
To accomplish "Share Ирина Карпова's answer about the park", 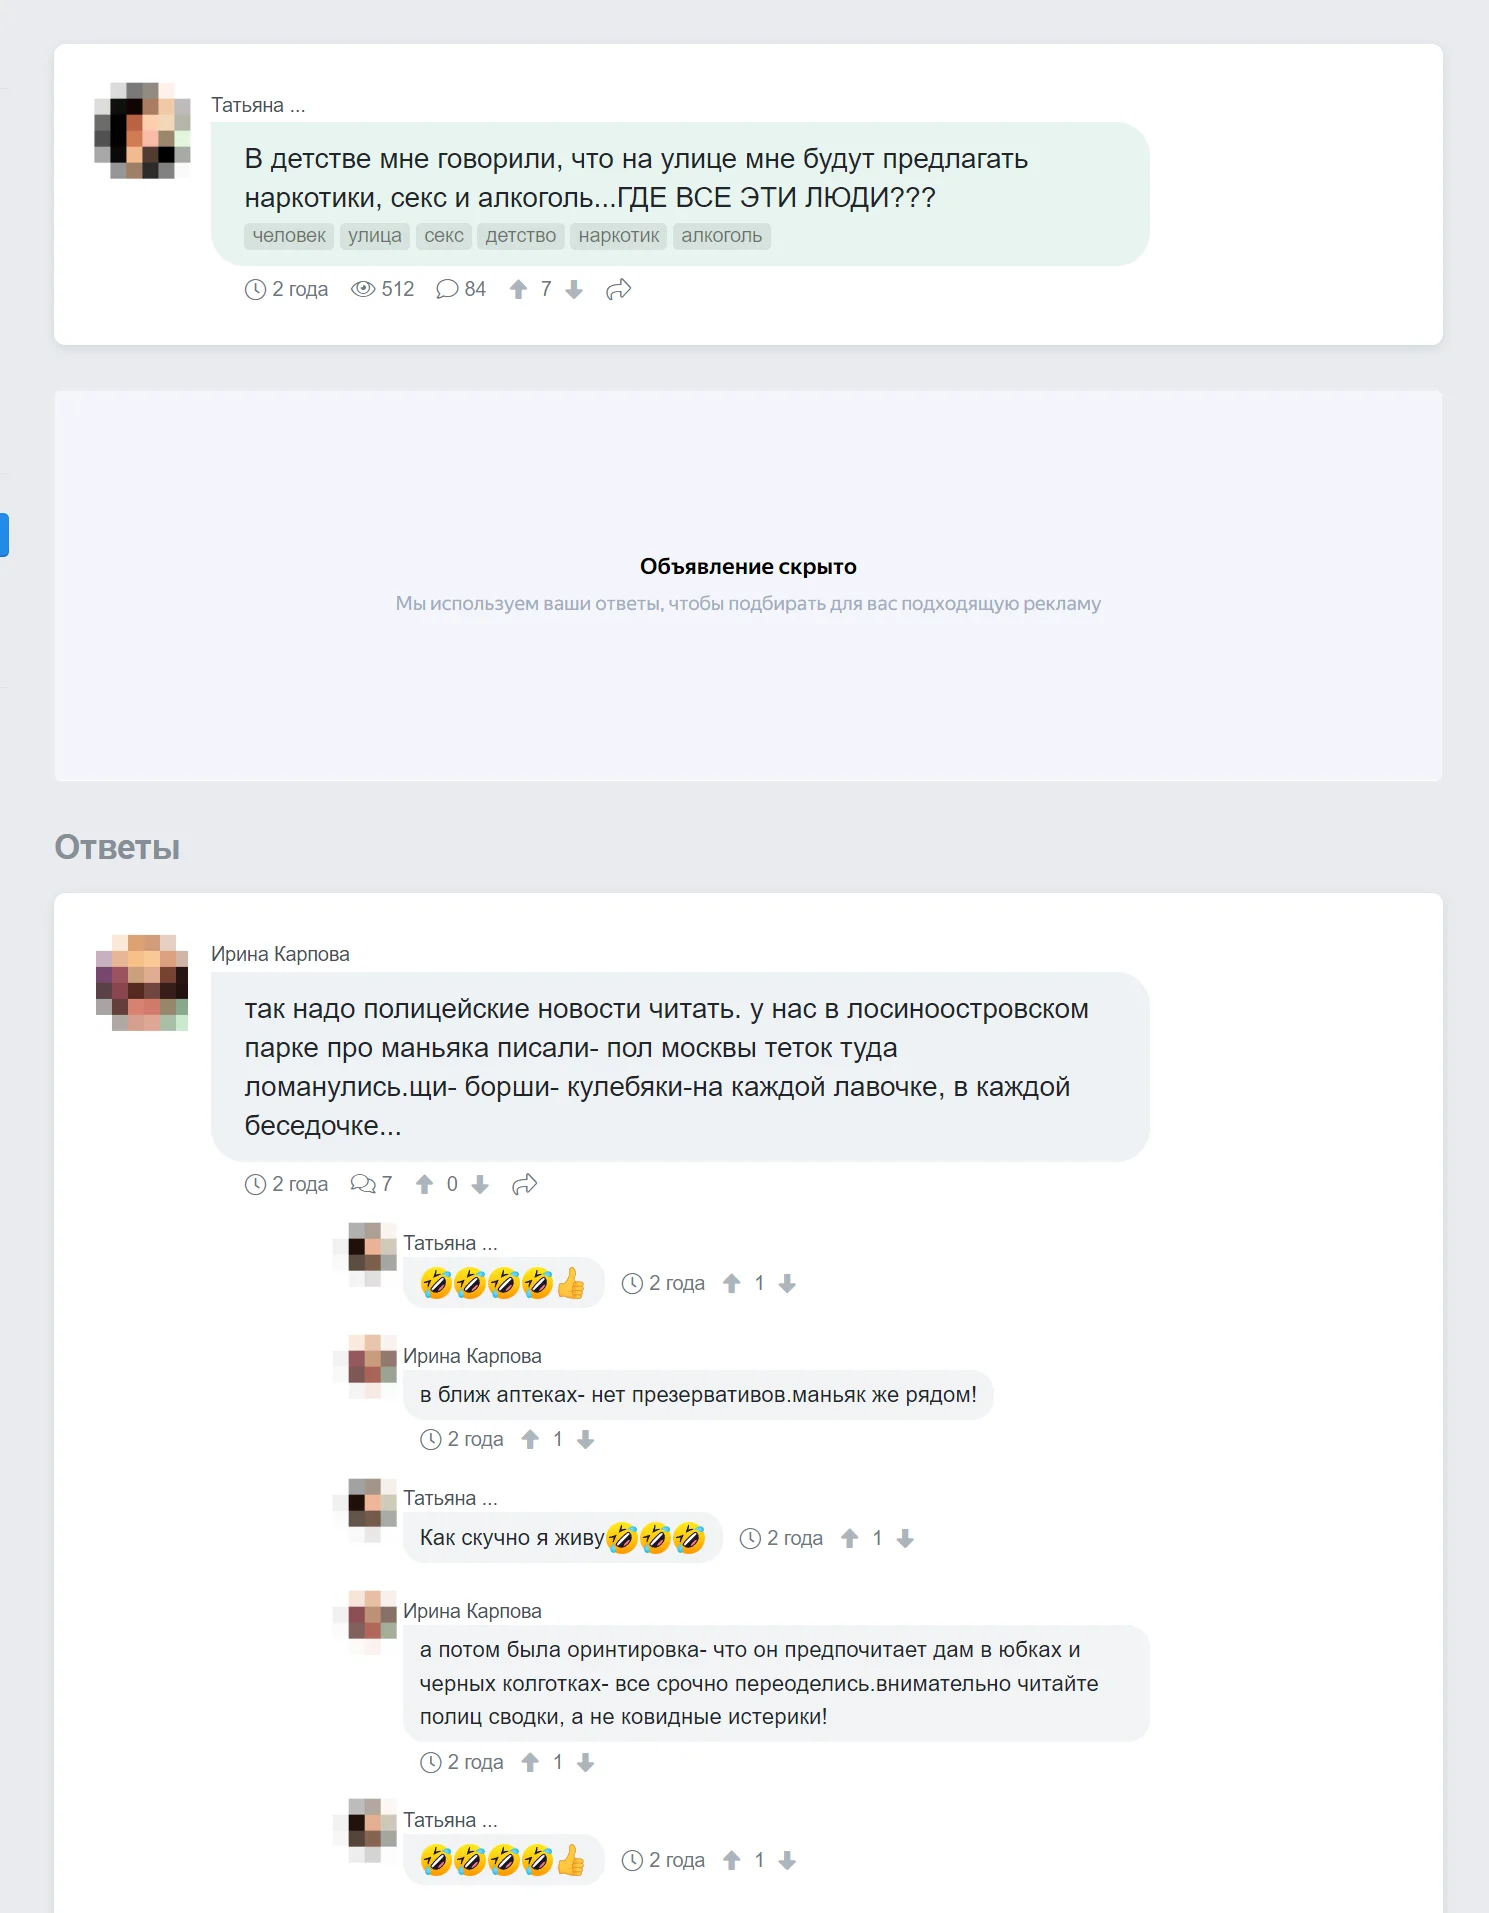I will pos(525,1185).
